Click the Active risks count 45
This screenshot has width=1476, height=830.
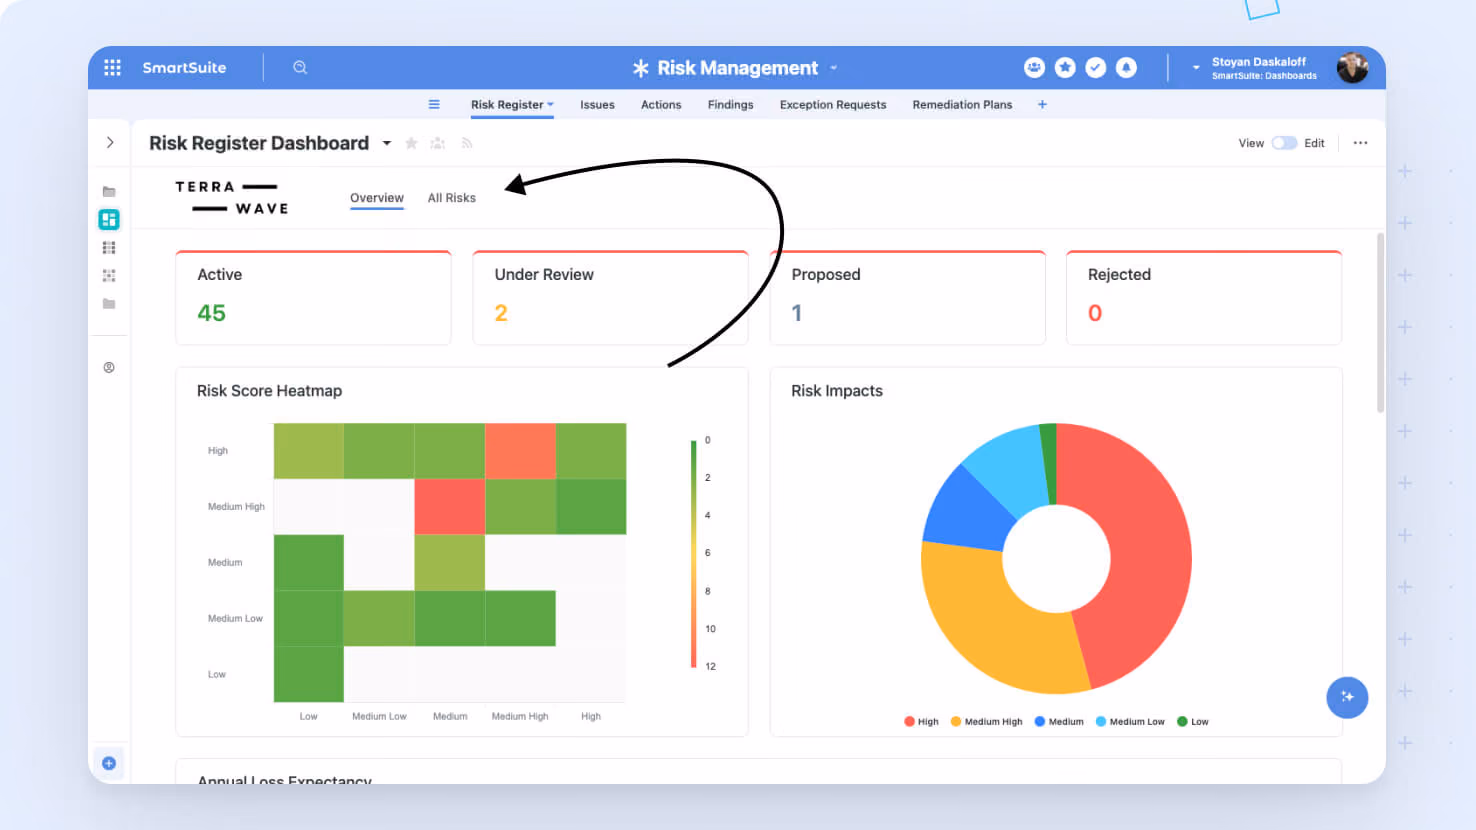pyautogui.click(x=211, y=313)
